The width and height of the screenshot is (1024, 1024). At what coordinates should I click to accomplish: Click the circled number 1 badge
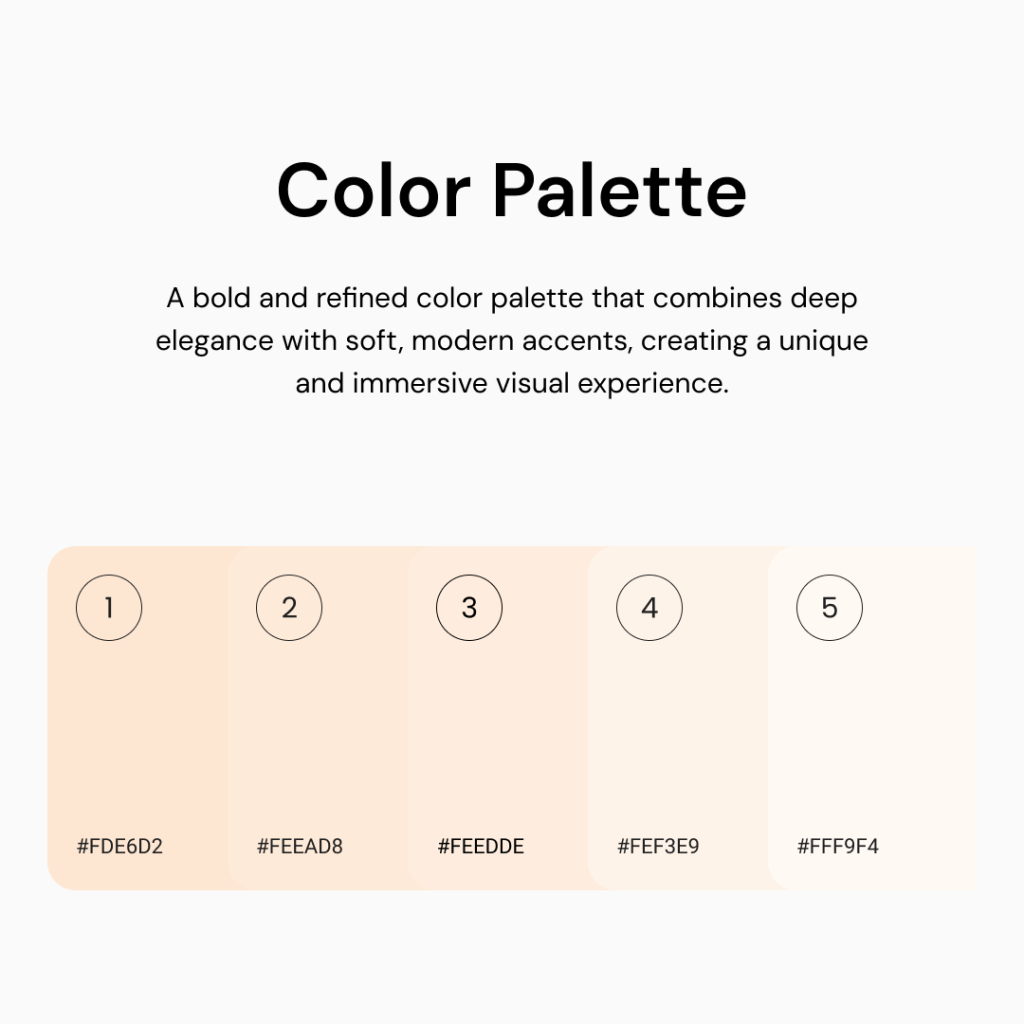pyautogui.click(x=109, y=607)
